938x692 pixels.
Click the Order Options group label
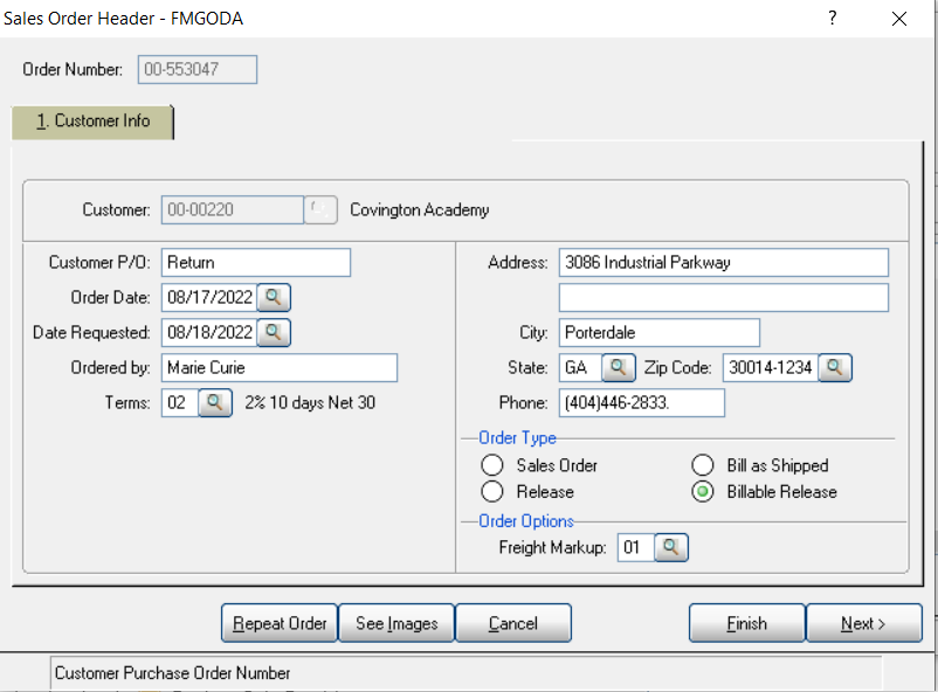(x=526, y=521)
